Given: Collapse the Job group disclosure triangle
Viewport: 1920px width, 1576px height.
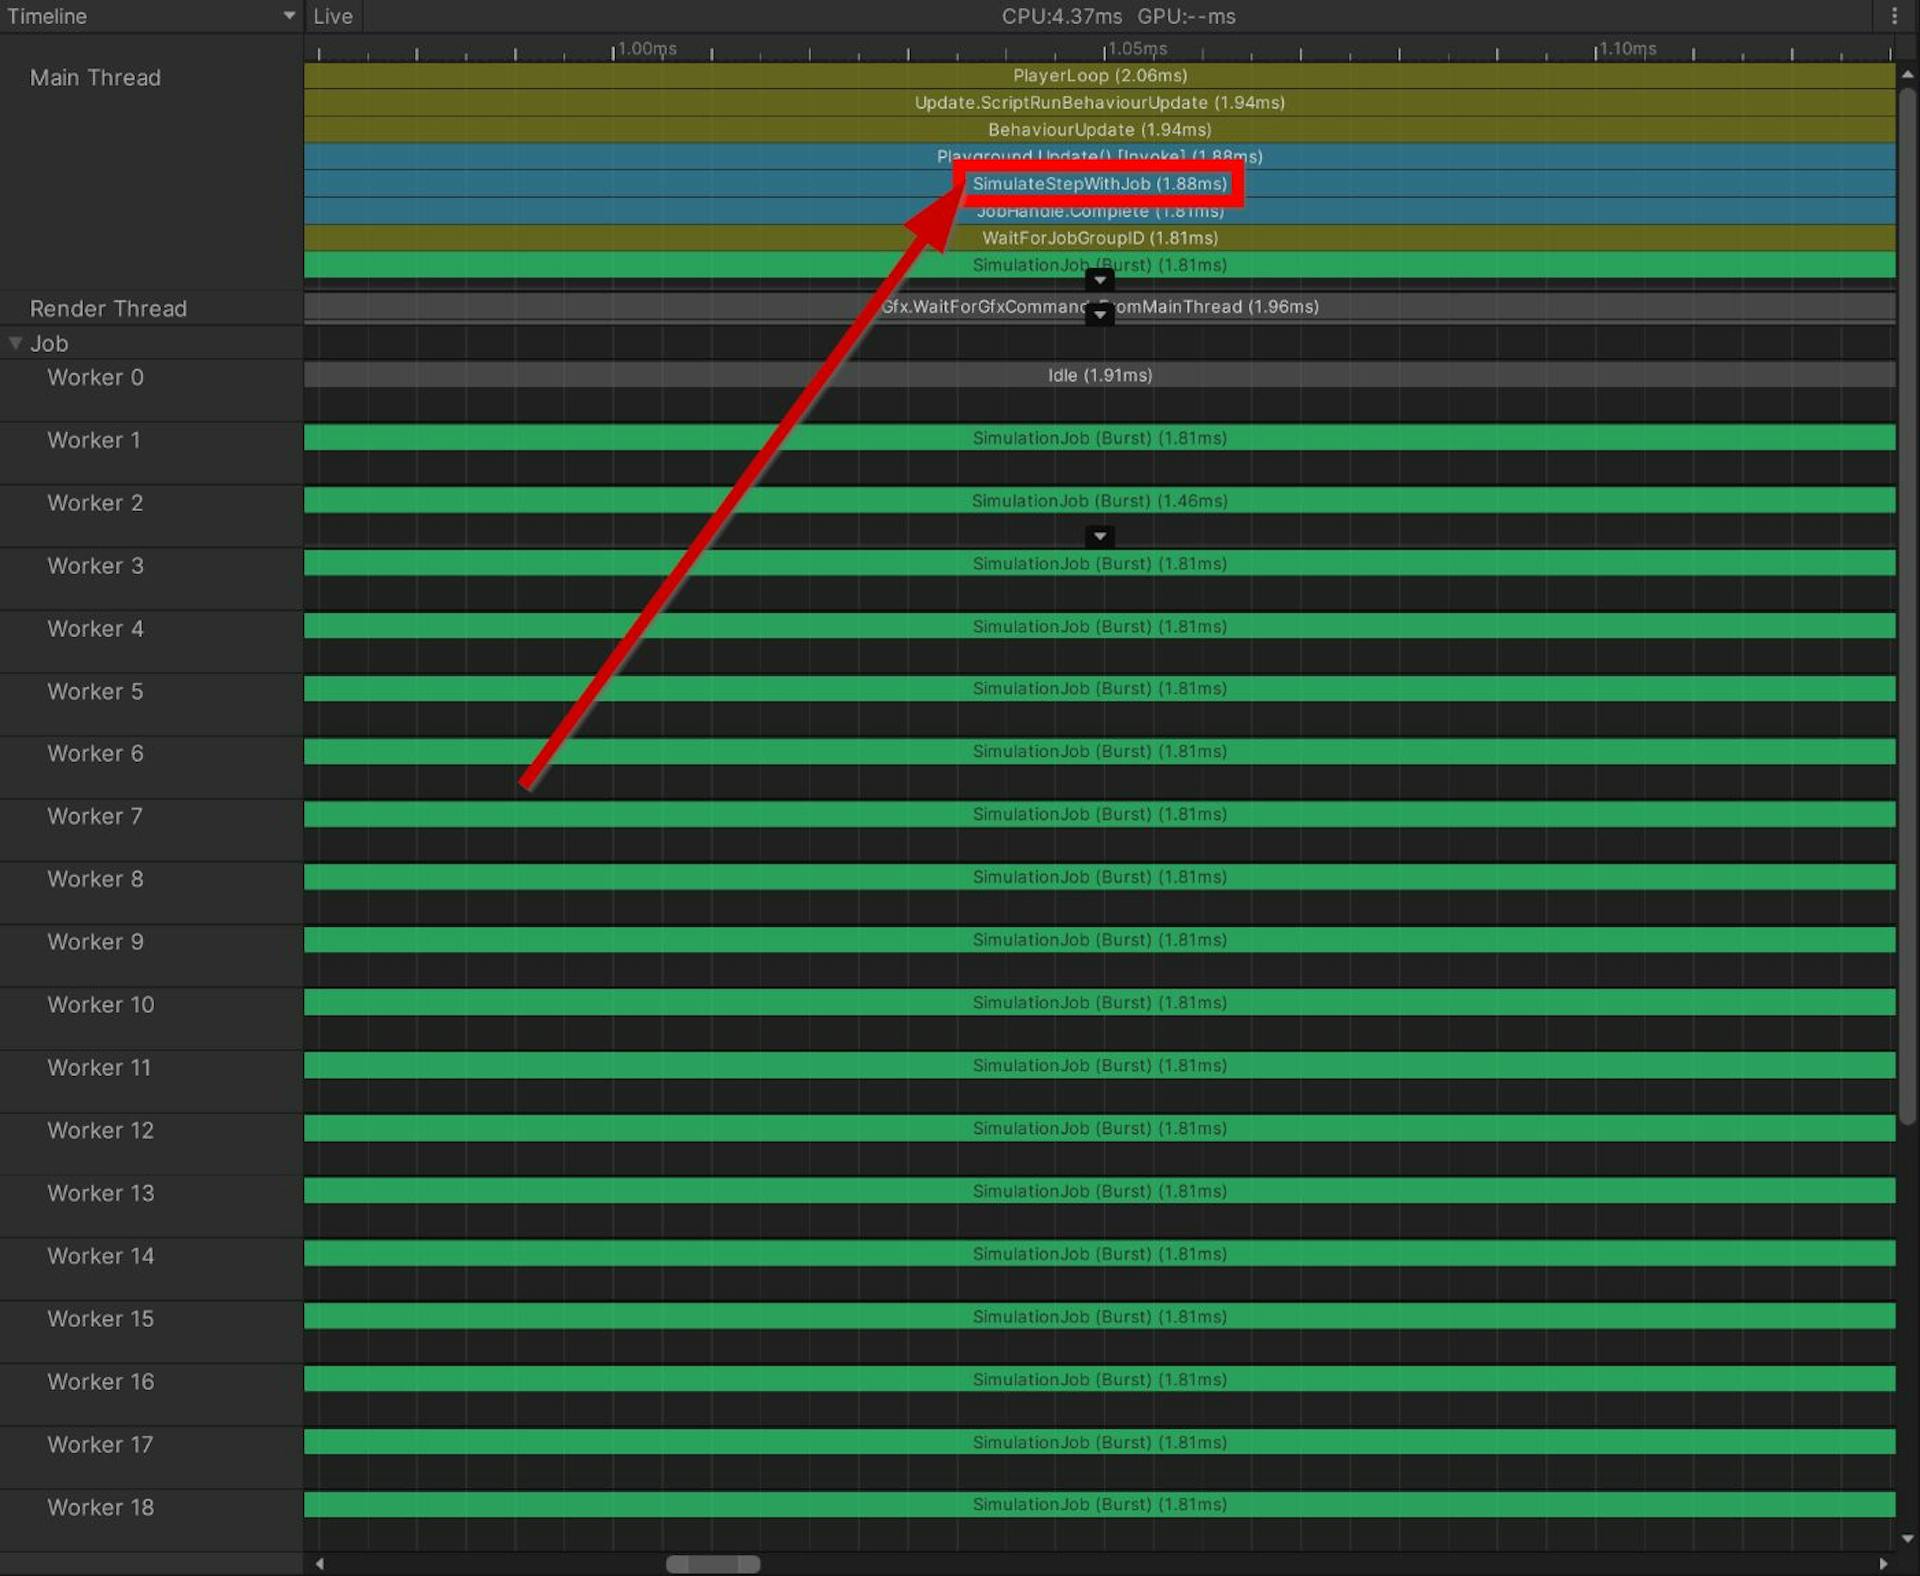Looking at the screenshot, I should coord(15,342).
